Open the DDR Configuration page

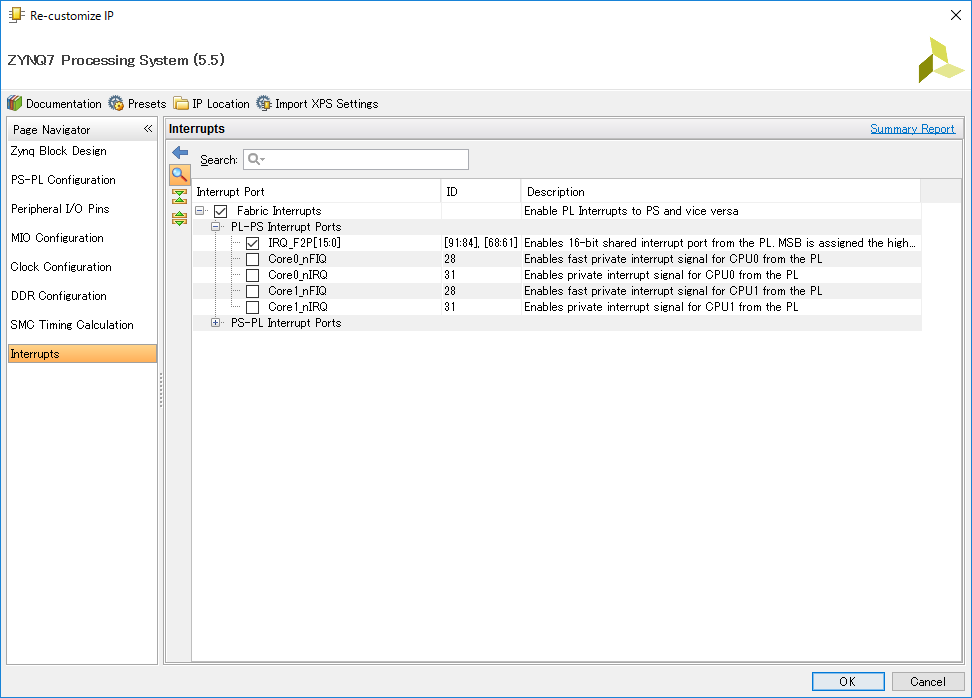58,296
